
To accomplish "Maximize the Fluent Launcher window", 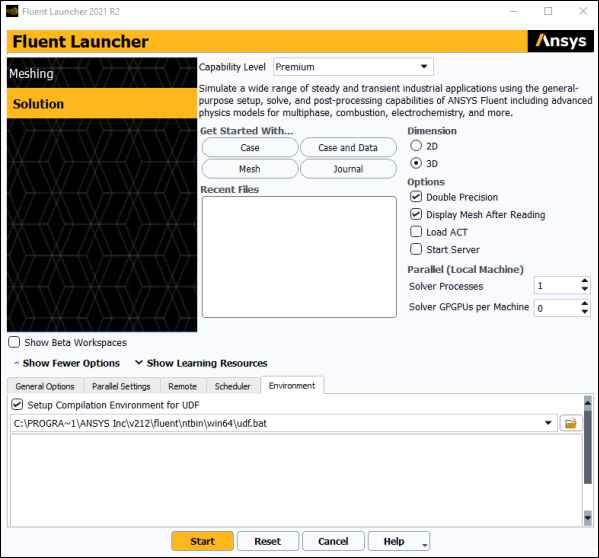I will 548,11.
